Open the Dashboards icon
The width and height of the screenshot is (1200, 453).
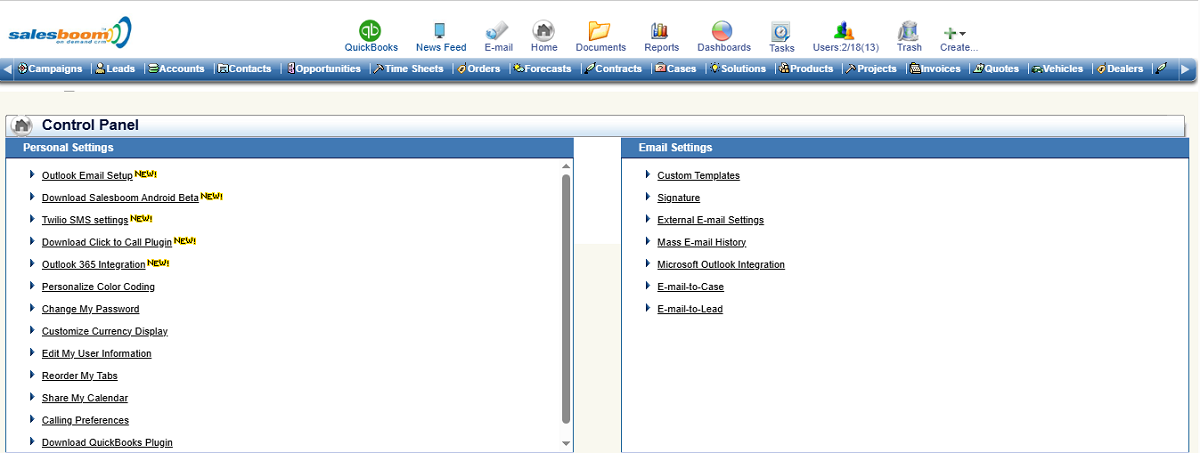click(723, 30)
